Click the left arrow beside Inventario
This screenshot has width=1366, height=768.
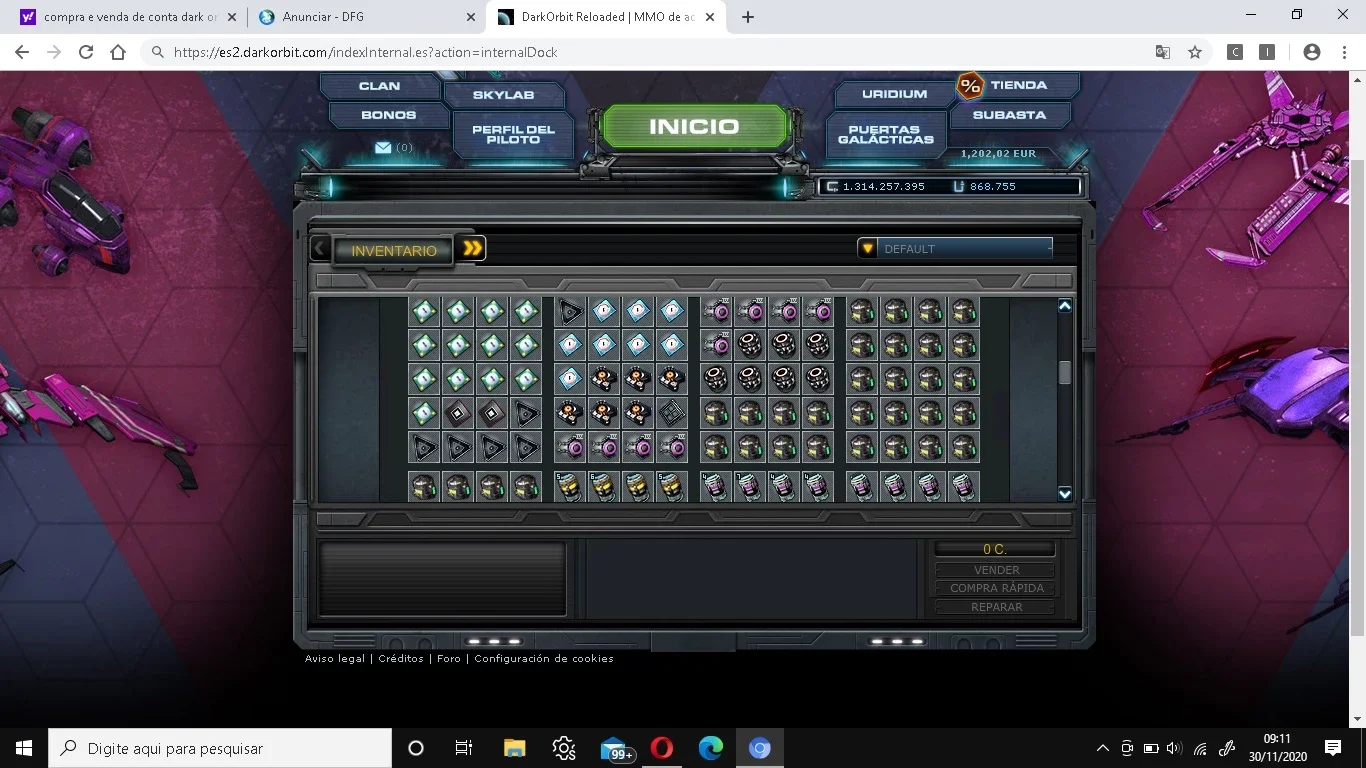319,248
